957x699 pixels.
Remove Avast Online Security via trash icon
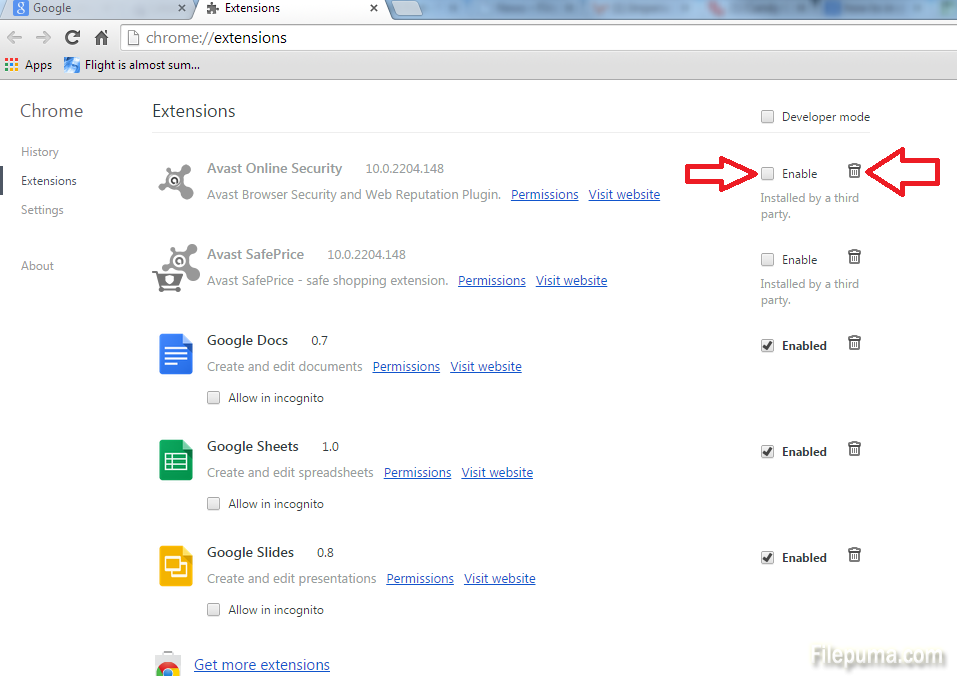pyautogui.click(x=854, y=171)
